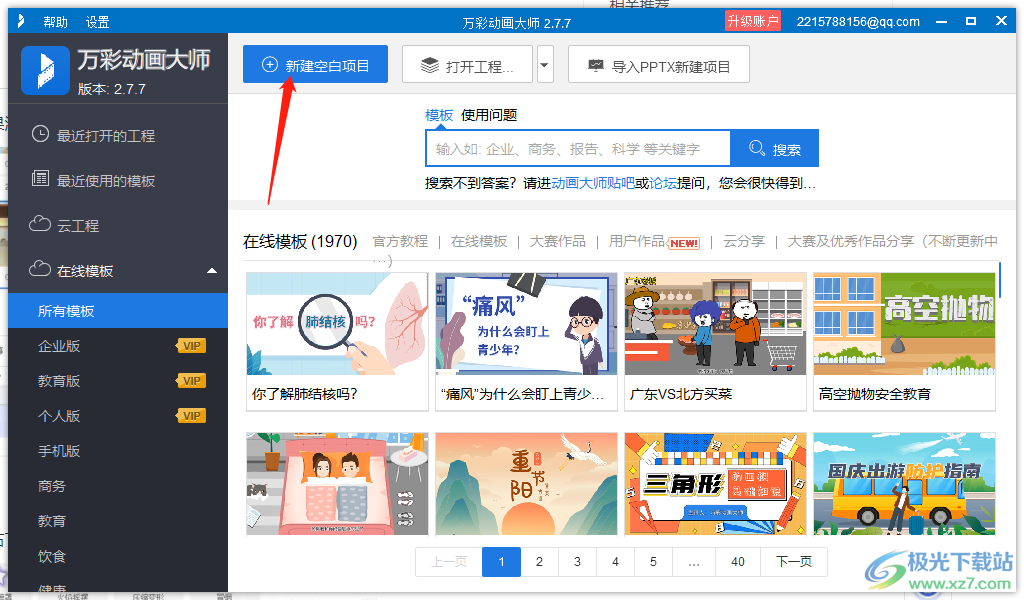Go to page 3 of templates
Viewport: 1024px width, 600px height.
(577, 561)
